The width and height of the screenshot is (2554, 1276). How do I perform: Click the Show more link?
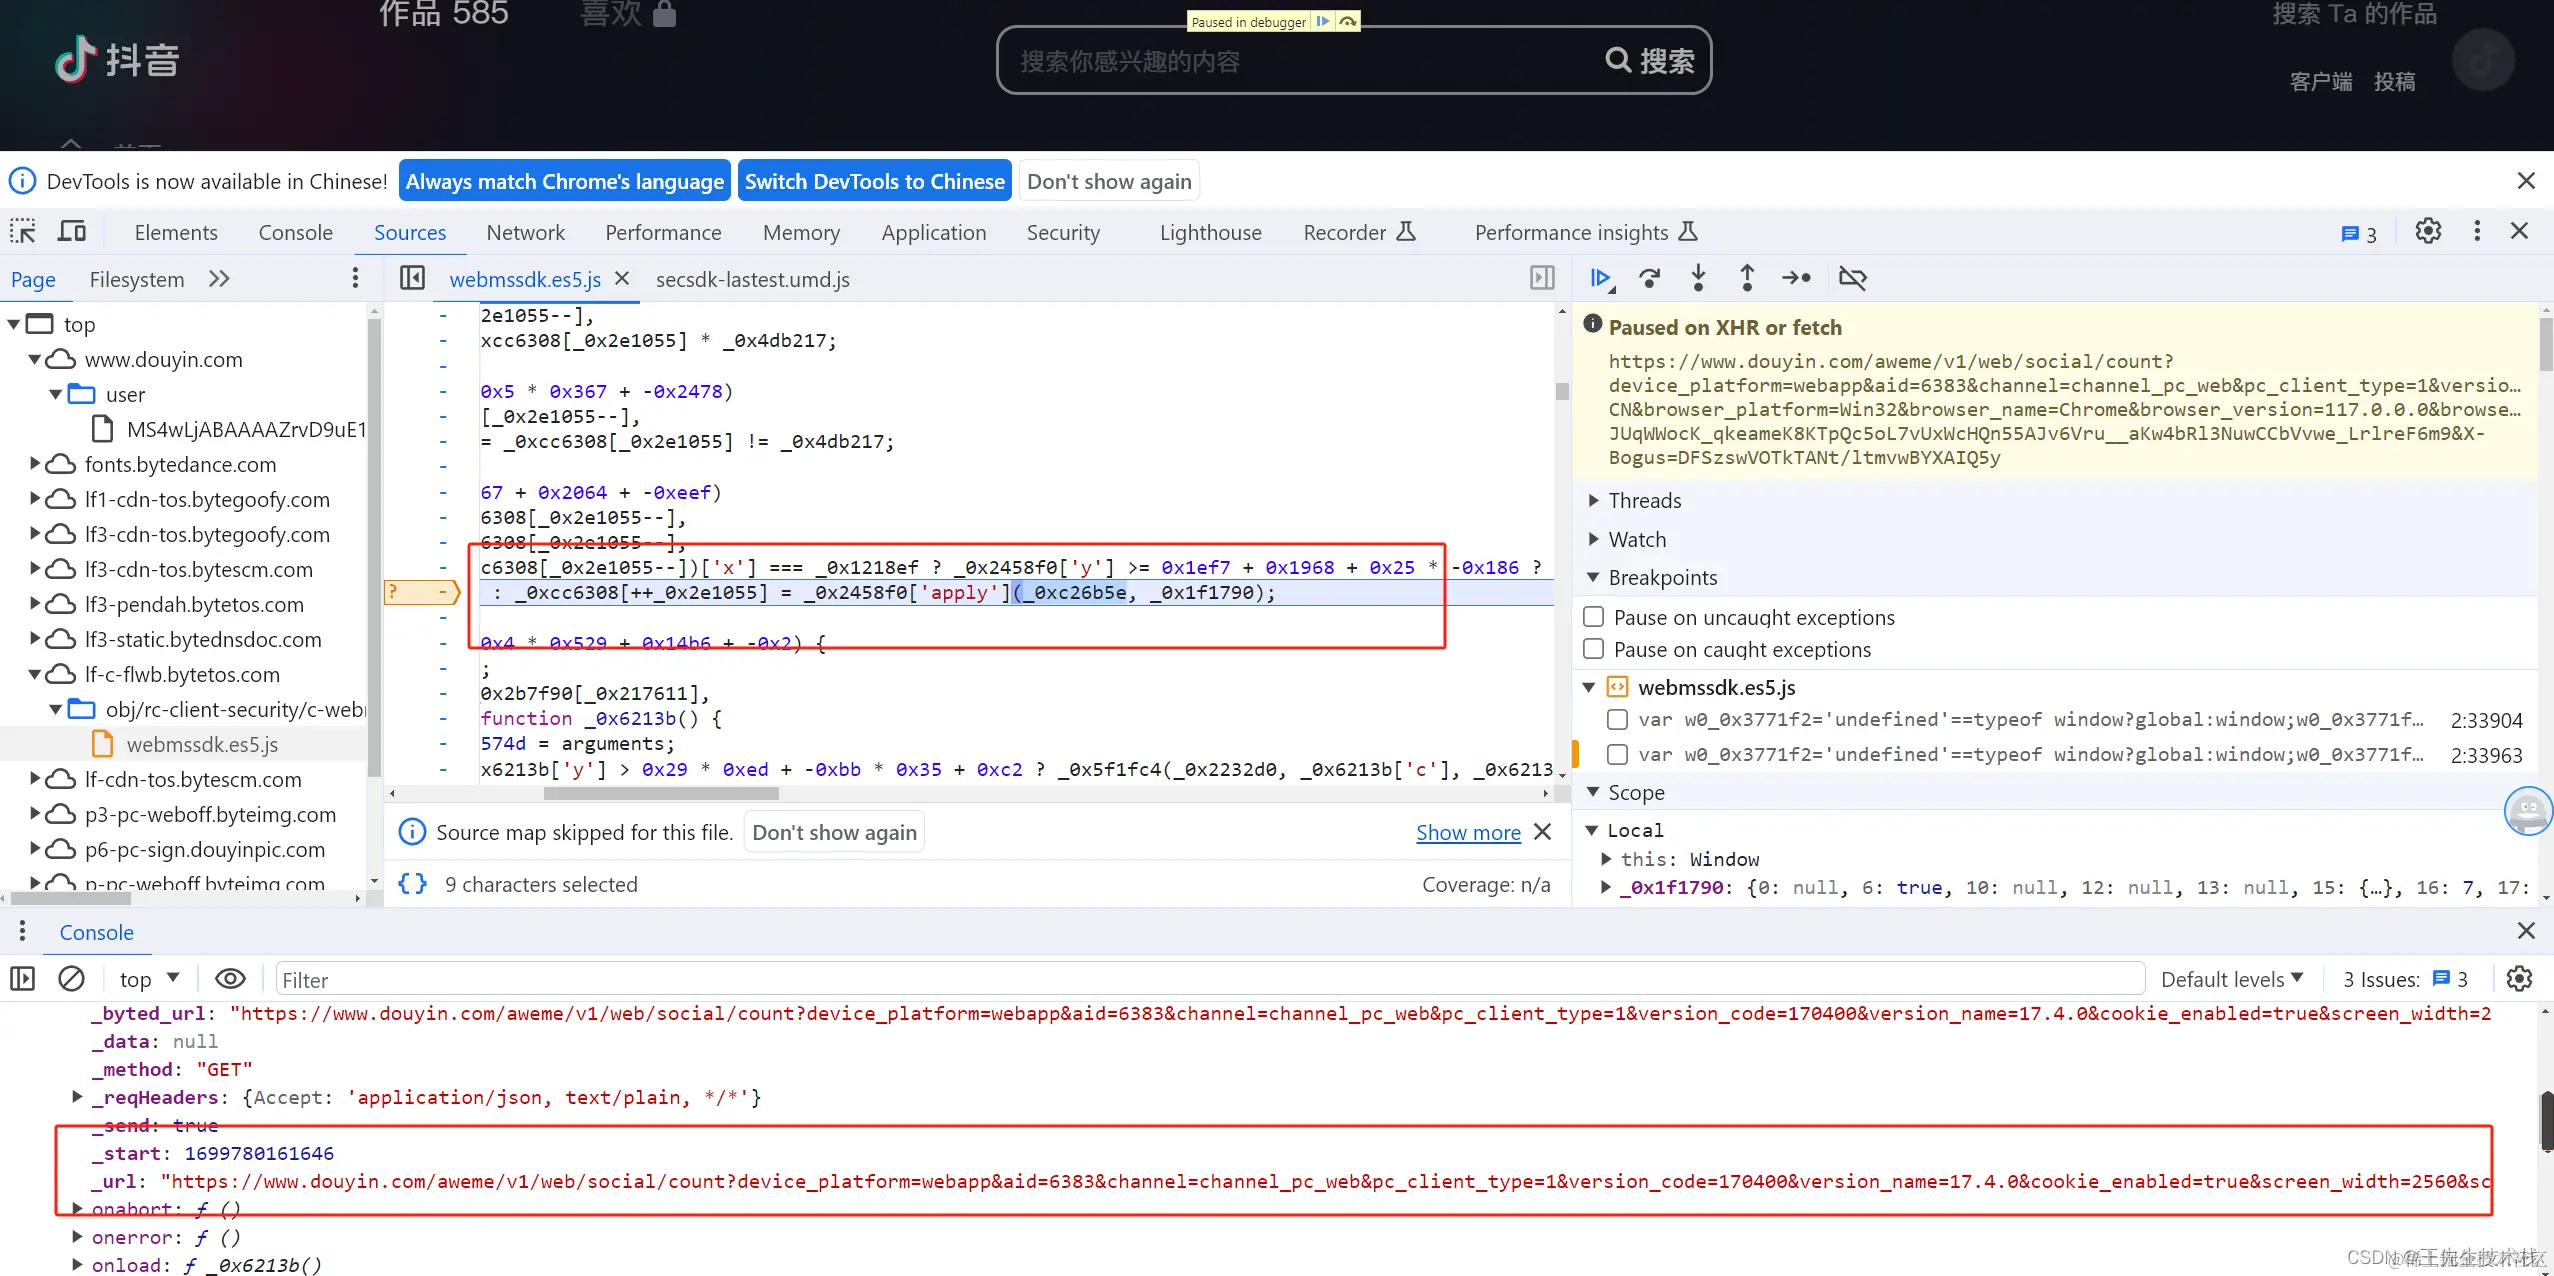tap(1467, 832)
